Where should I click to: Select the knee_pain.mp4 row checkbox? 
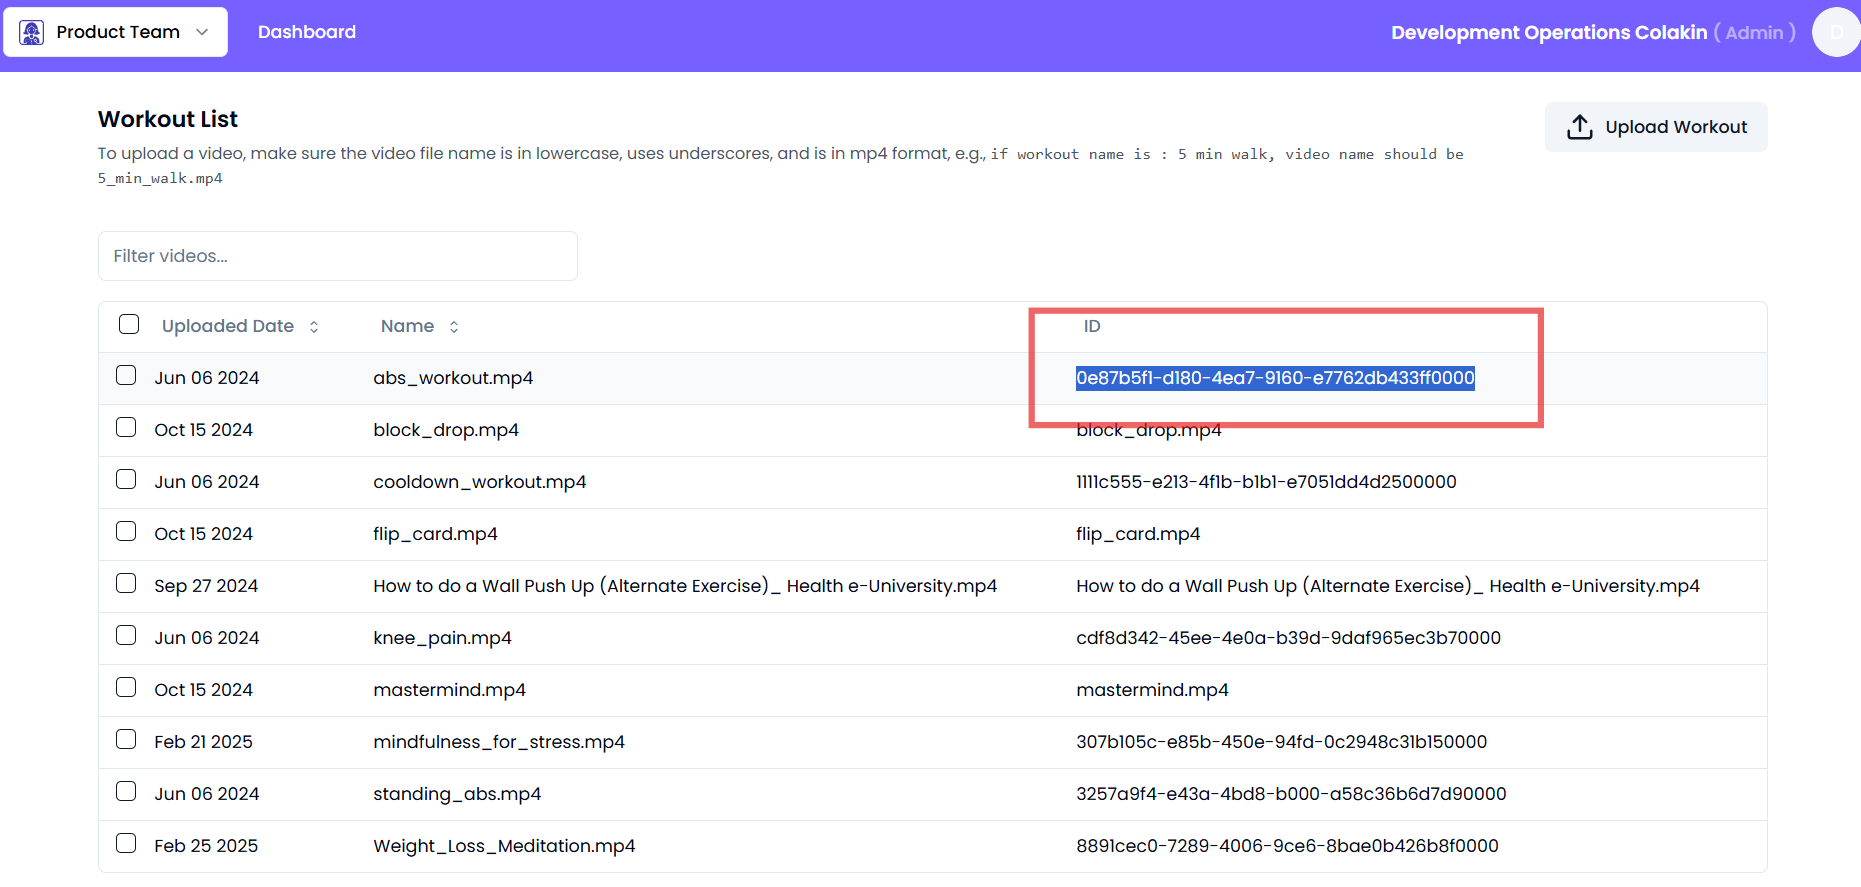(126, 636)
